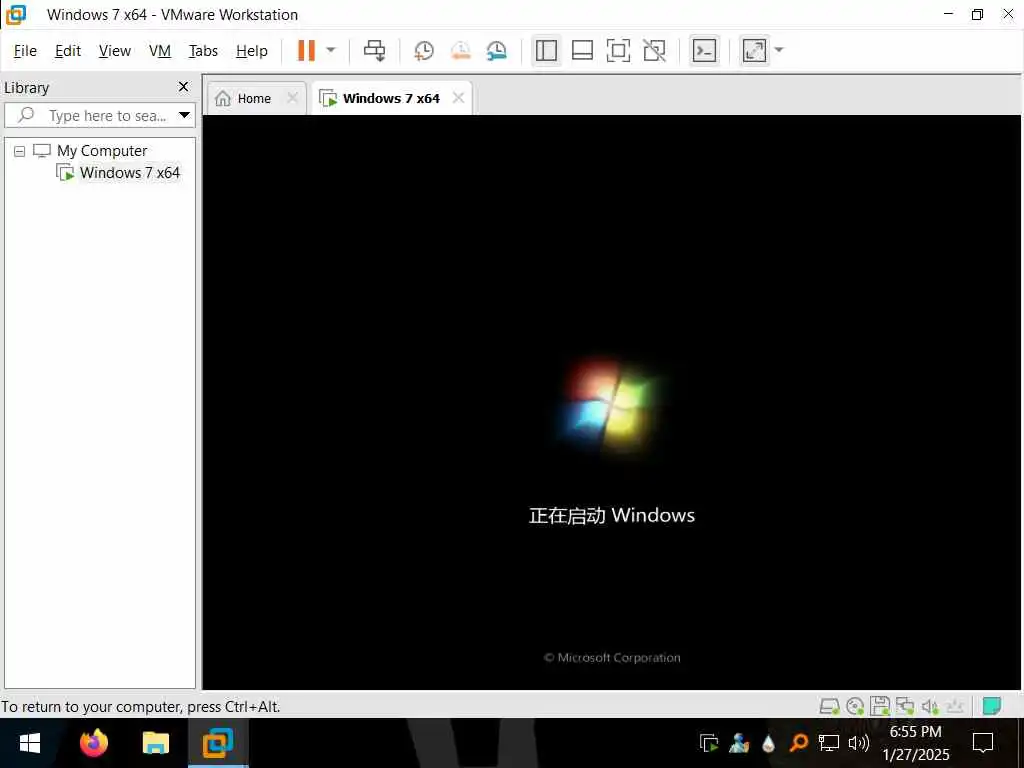Click the orange magnifier tray icon
The image size is (1024, 768).
click(x=798, y=743)
